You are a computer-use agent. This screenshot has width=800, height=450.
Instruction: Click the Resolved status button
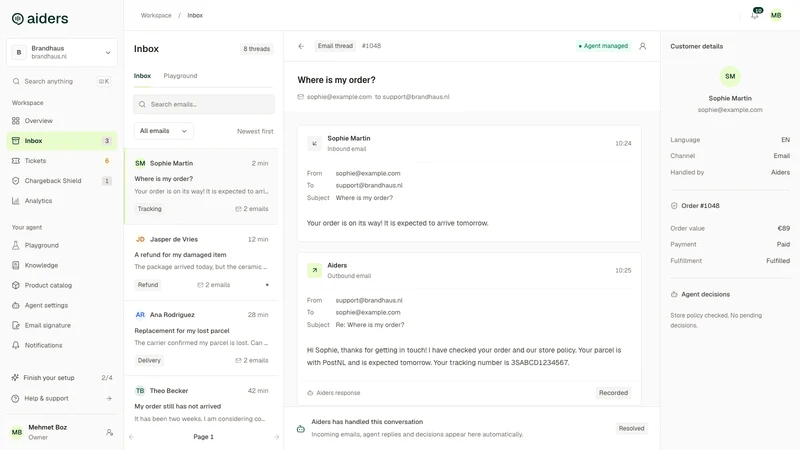click(632, 429)
